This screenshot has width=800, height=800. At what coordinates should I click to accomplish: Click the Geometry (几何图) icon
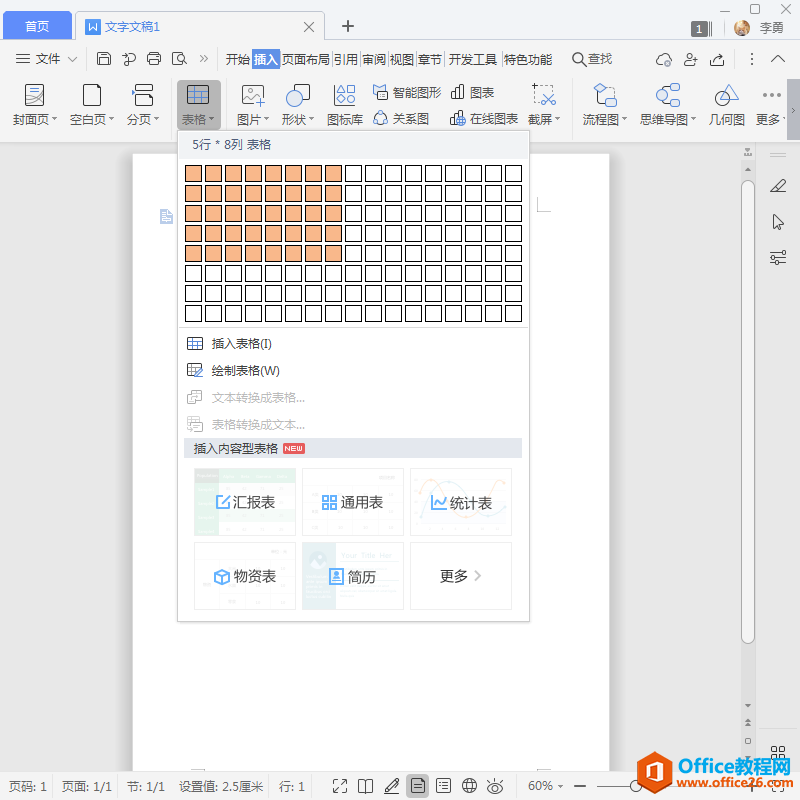(x=727, y=106)
